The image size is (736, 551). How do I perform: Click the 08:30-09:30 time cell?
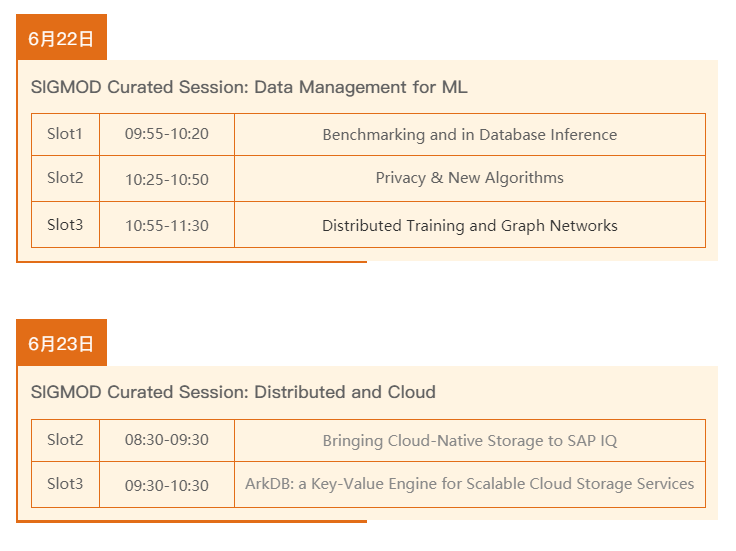coord(167,440)
